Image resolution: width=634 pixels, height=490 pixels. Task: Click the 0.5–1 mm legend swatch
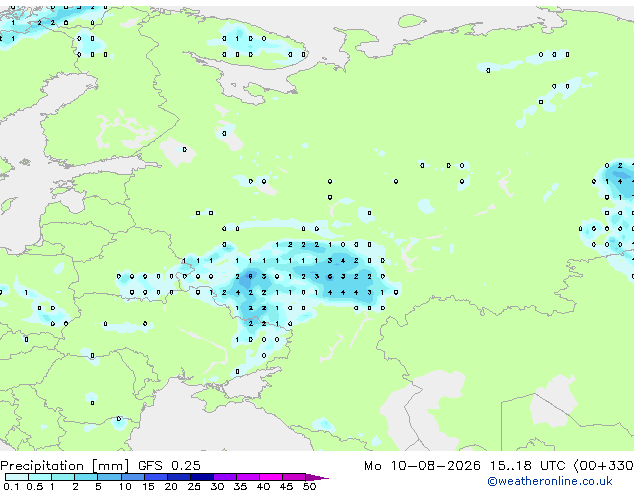[x=40, y=477]
